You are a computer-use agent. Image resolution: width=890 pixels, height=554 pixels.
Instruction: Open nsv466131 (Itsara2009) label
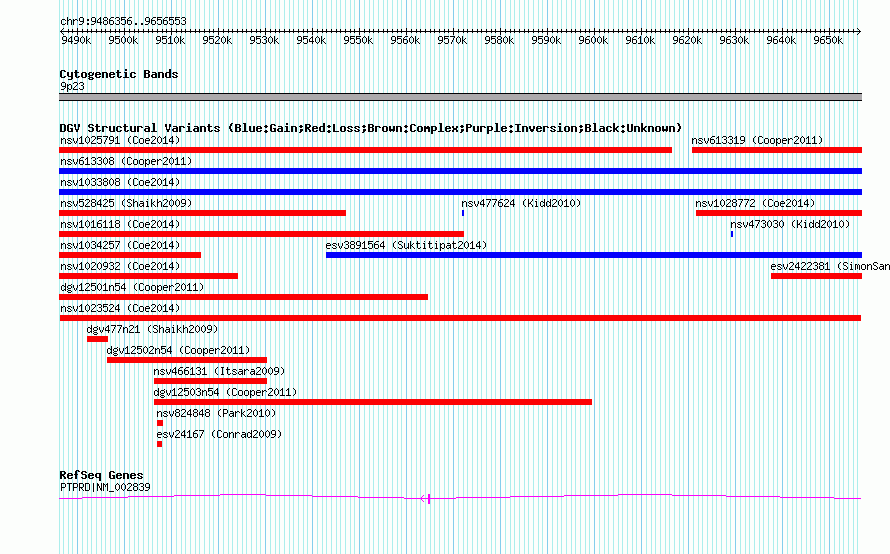[219, 371]
